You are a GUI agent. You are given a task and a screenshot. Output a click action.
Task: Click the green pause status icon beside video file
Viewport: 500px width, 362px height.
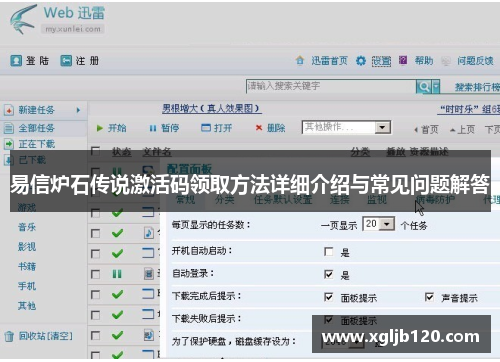pyautogui.click(x=117, y=274)
